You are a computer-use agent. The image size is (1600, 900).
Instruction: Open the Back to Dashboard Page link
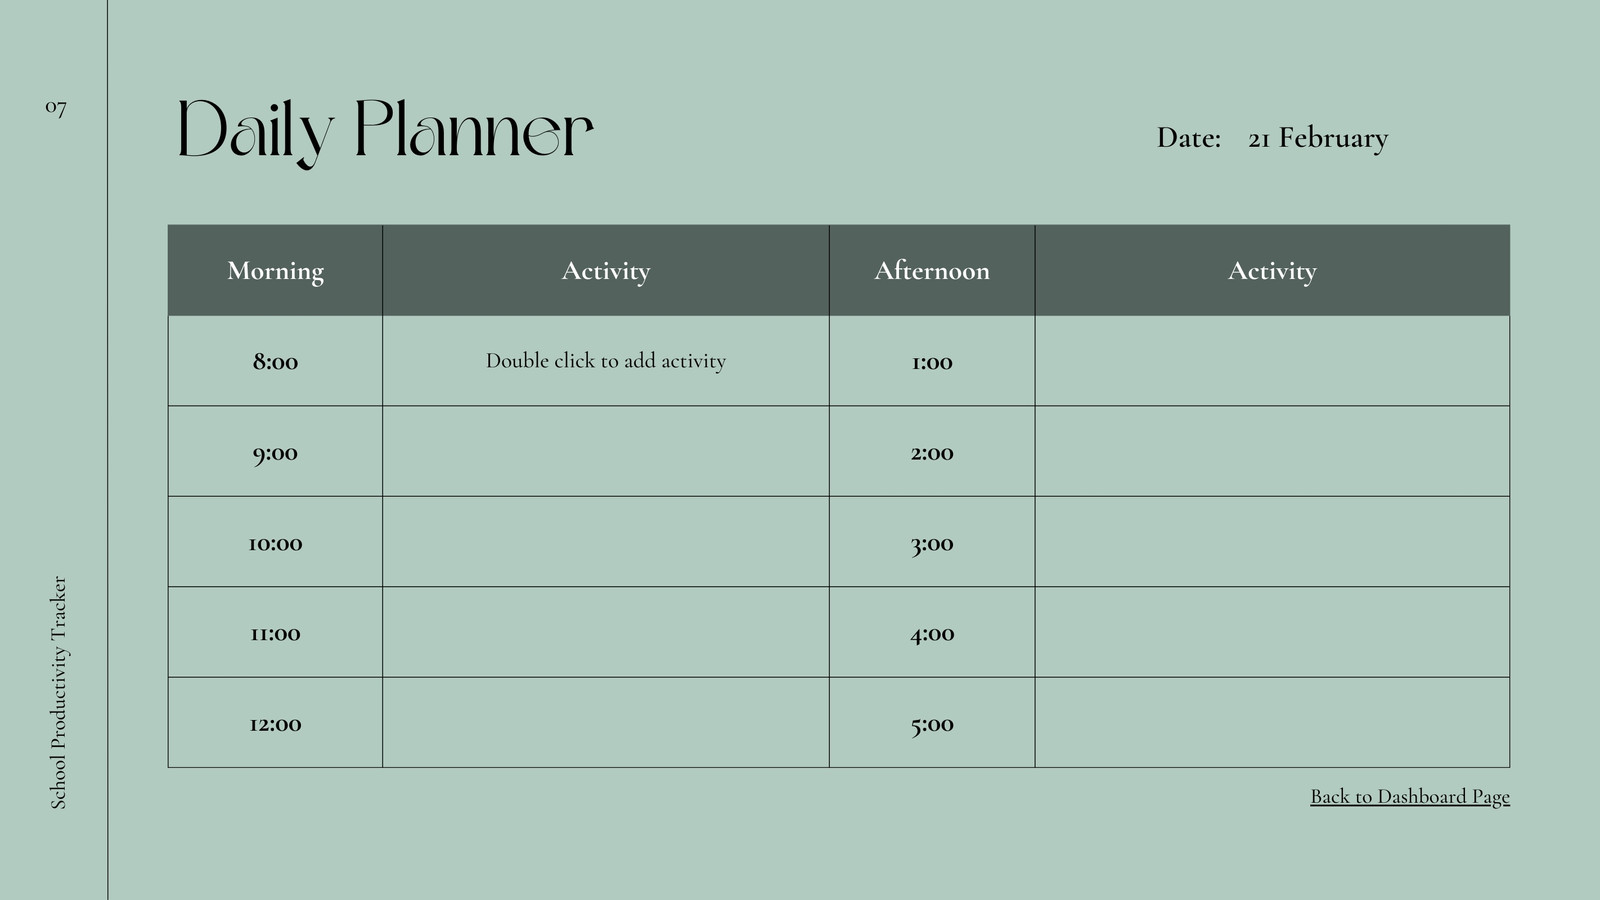pos(1410,797)
